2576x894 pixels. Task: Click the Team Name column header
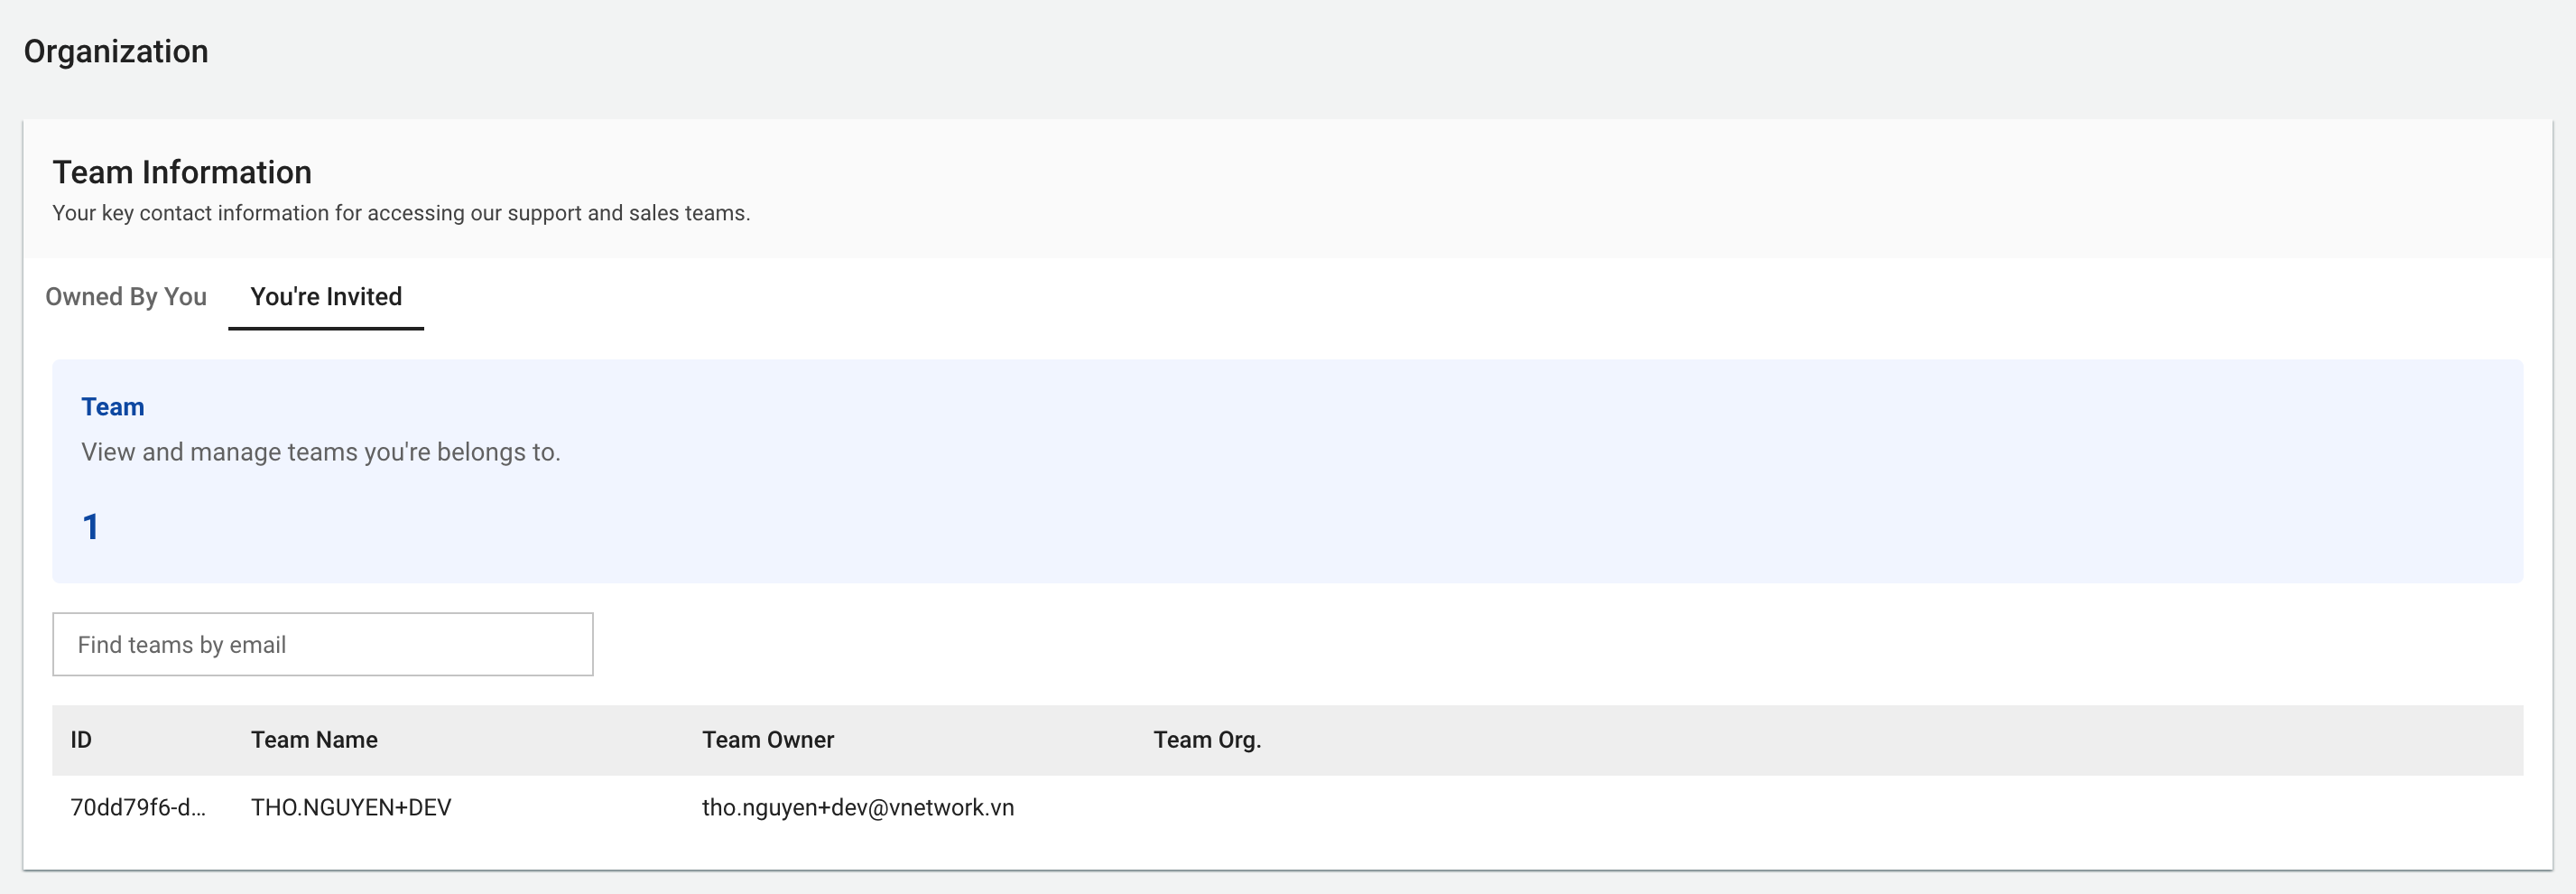point(314,740)
